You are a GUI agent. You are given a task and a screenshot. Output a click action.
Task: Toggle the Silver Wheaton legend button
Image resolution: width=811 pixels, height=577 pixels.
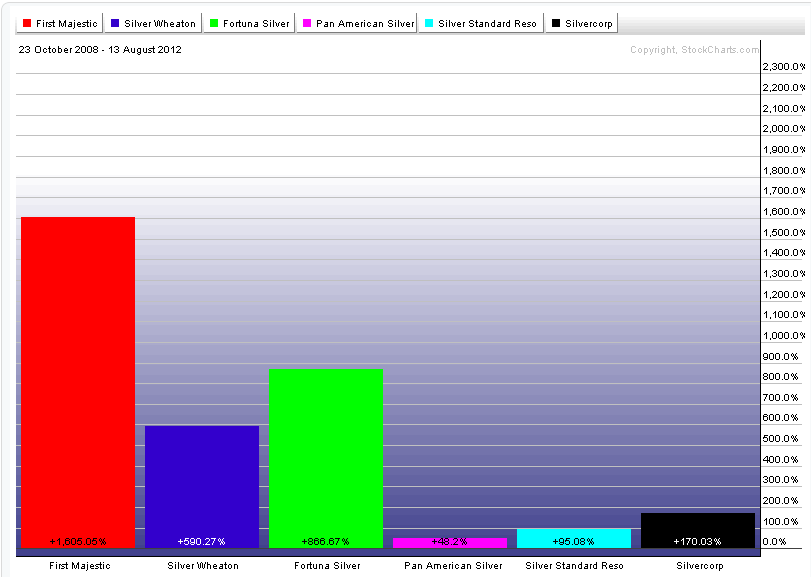[153, 23]
